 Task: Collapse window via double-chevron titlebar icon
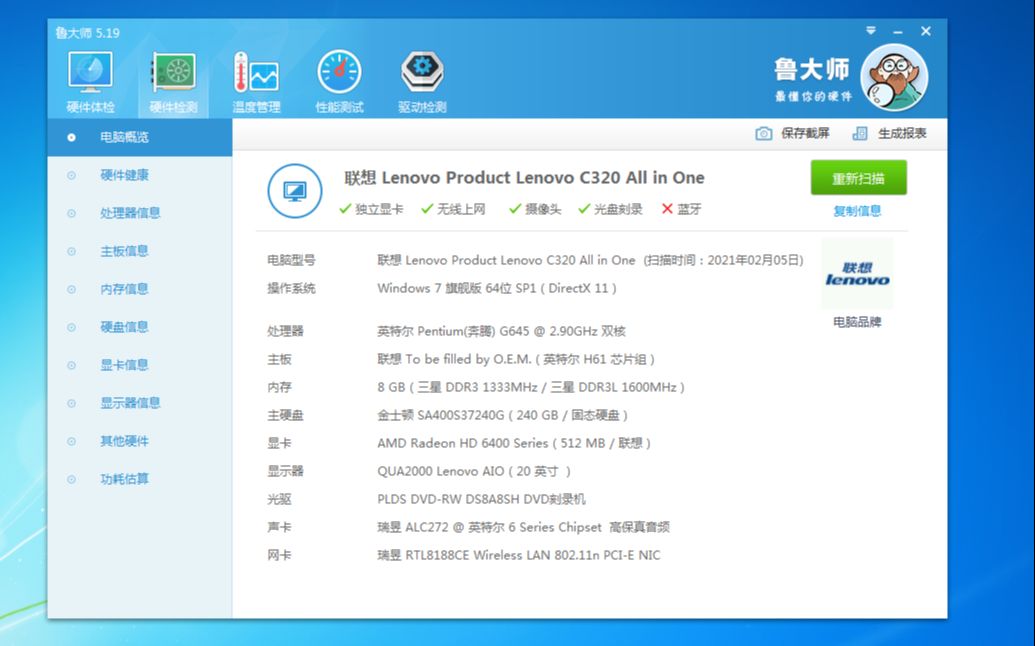(x=873, y=31)
